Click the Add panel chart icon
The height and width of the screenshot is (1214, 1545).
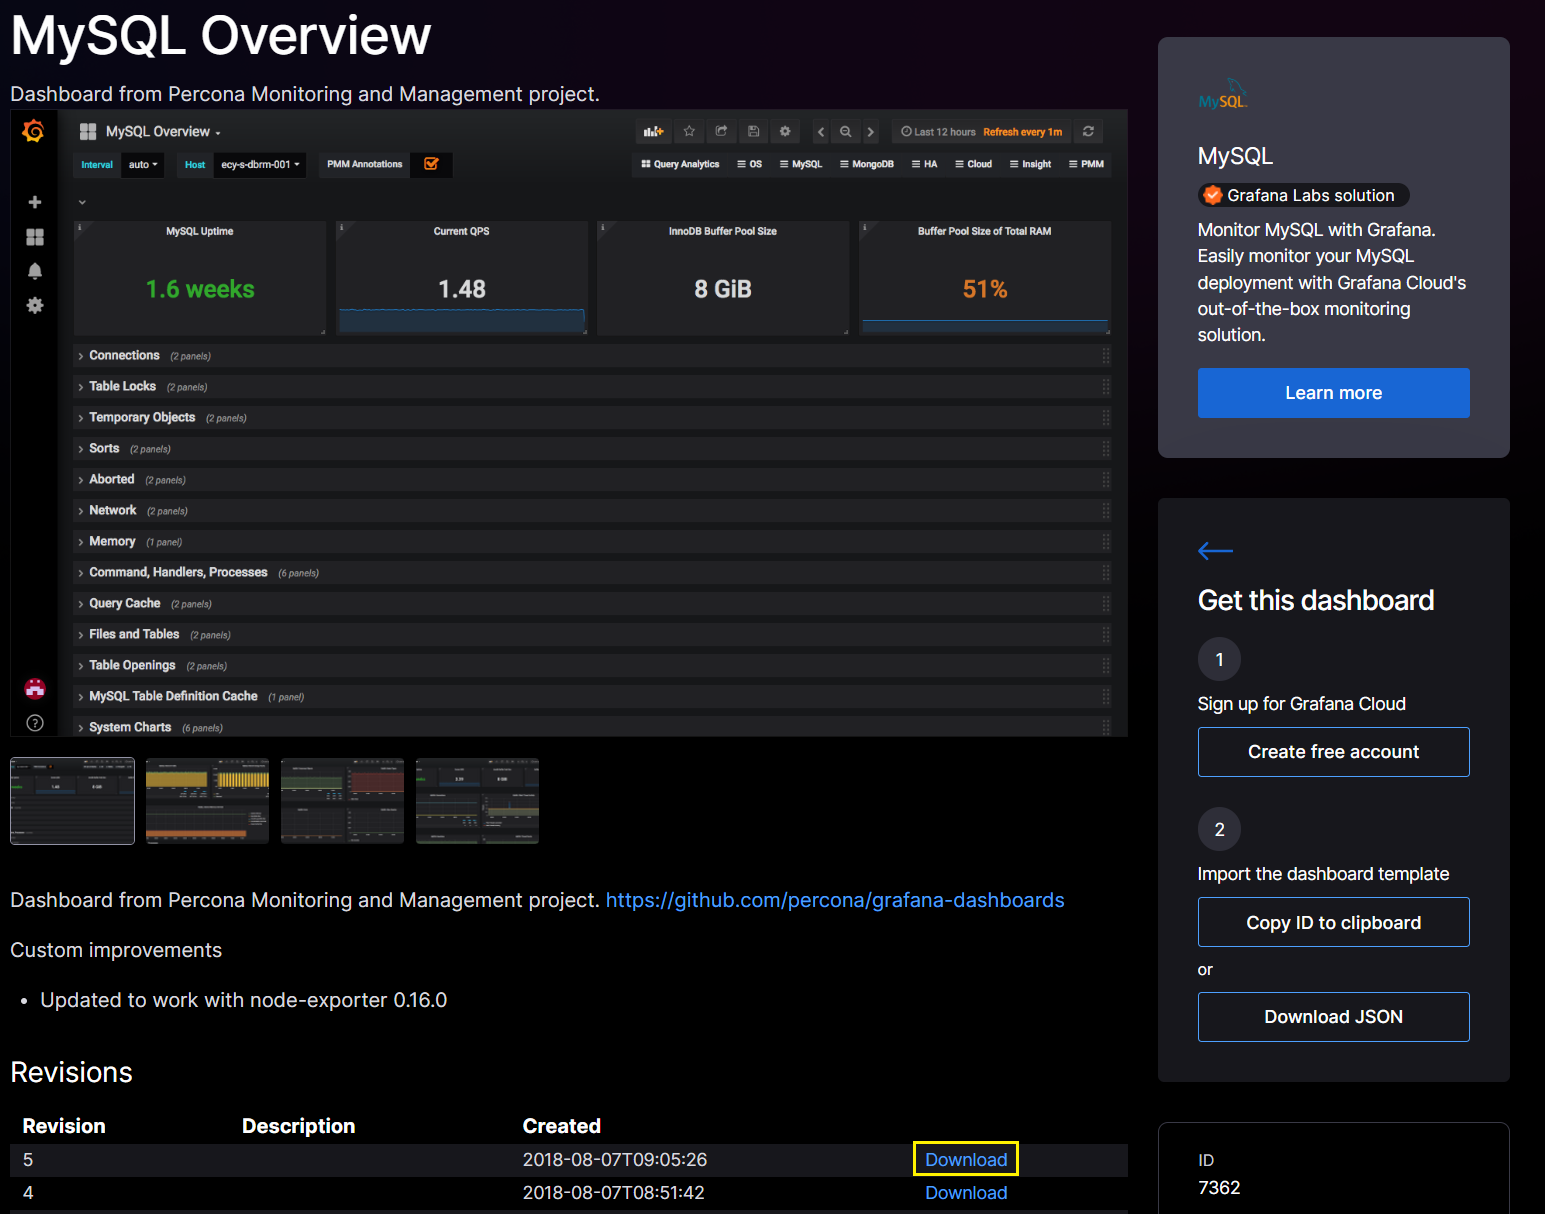click(653, 132)
